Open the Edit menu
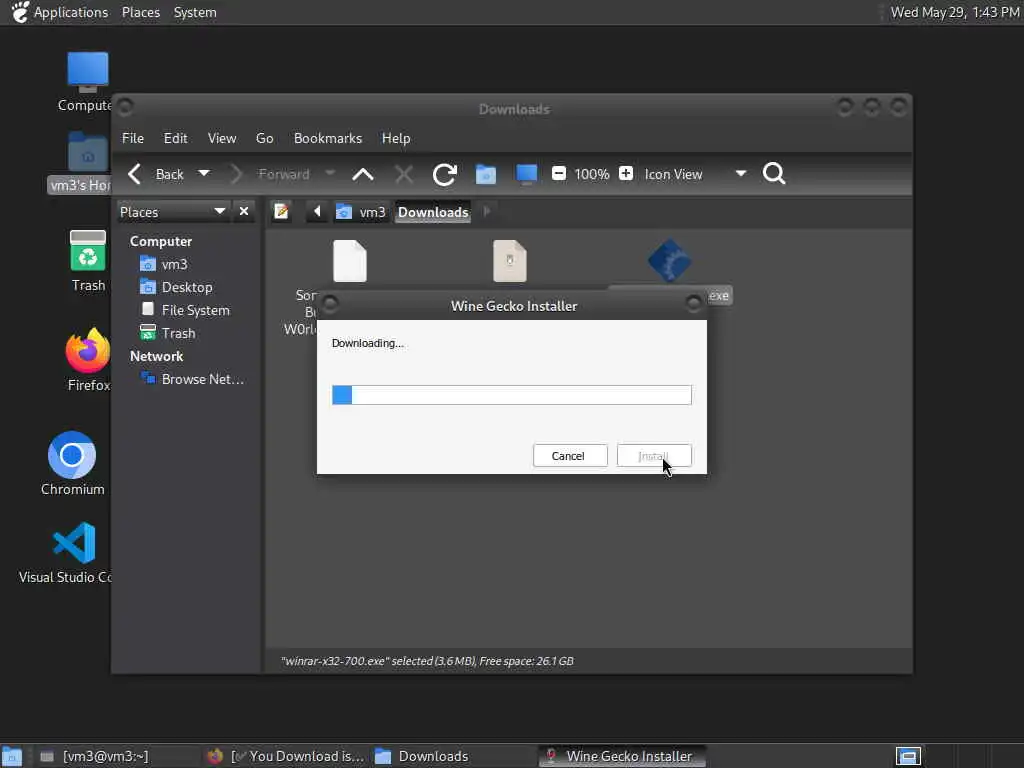The image size is (1024, 768). coord(175,138)
